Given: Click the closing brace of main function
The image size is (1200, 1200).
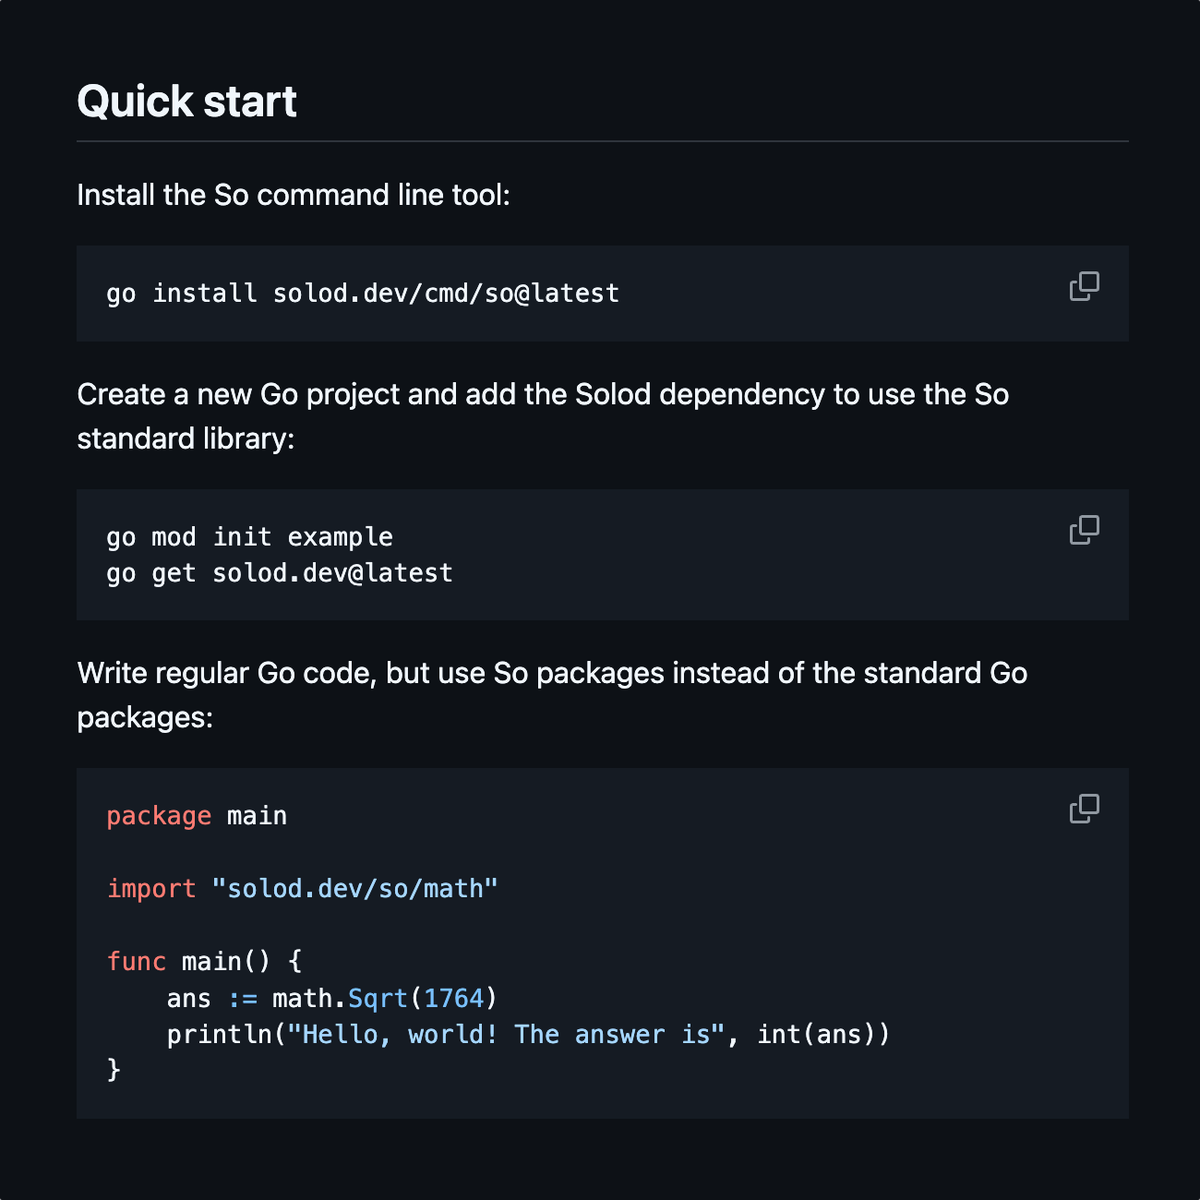Looking at the screenshot, I should pos(114,1070).
